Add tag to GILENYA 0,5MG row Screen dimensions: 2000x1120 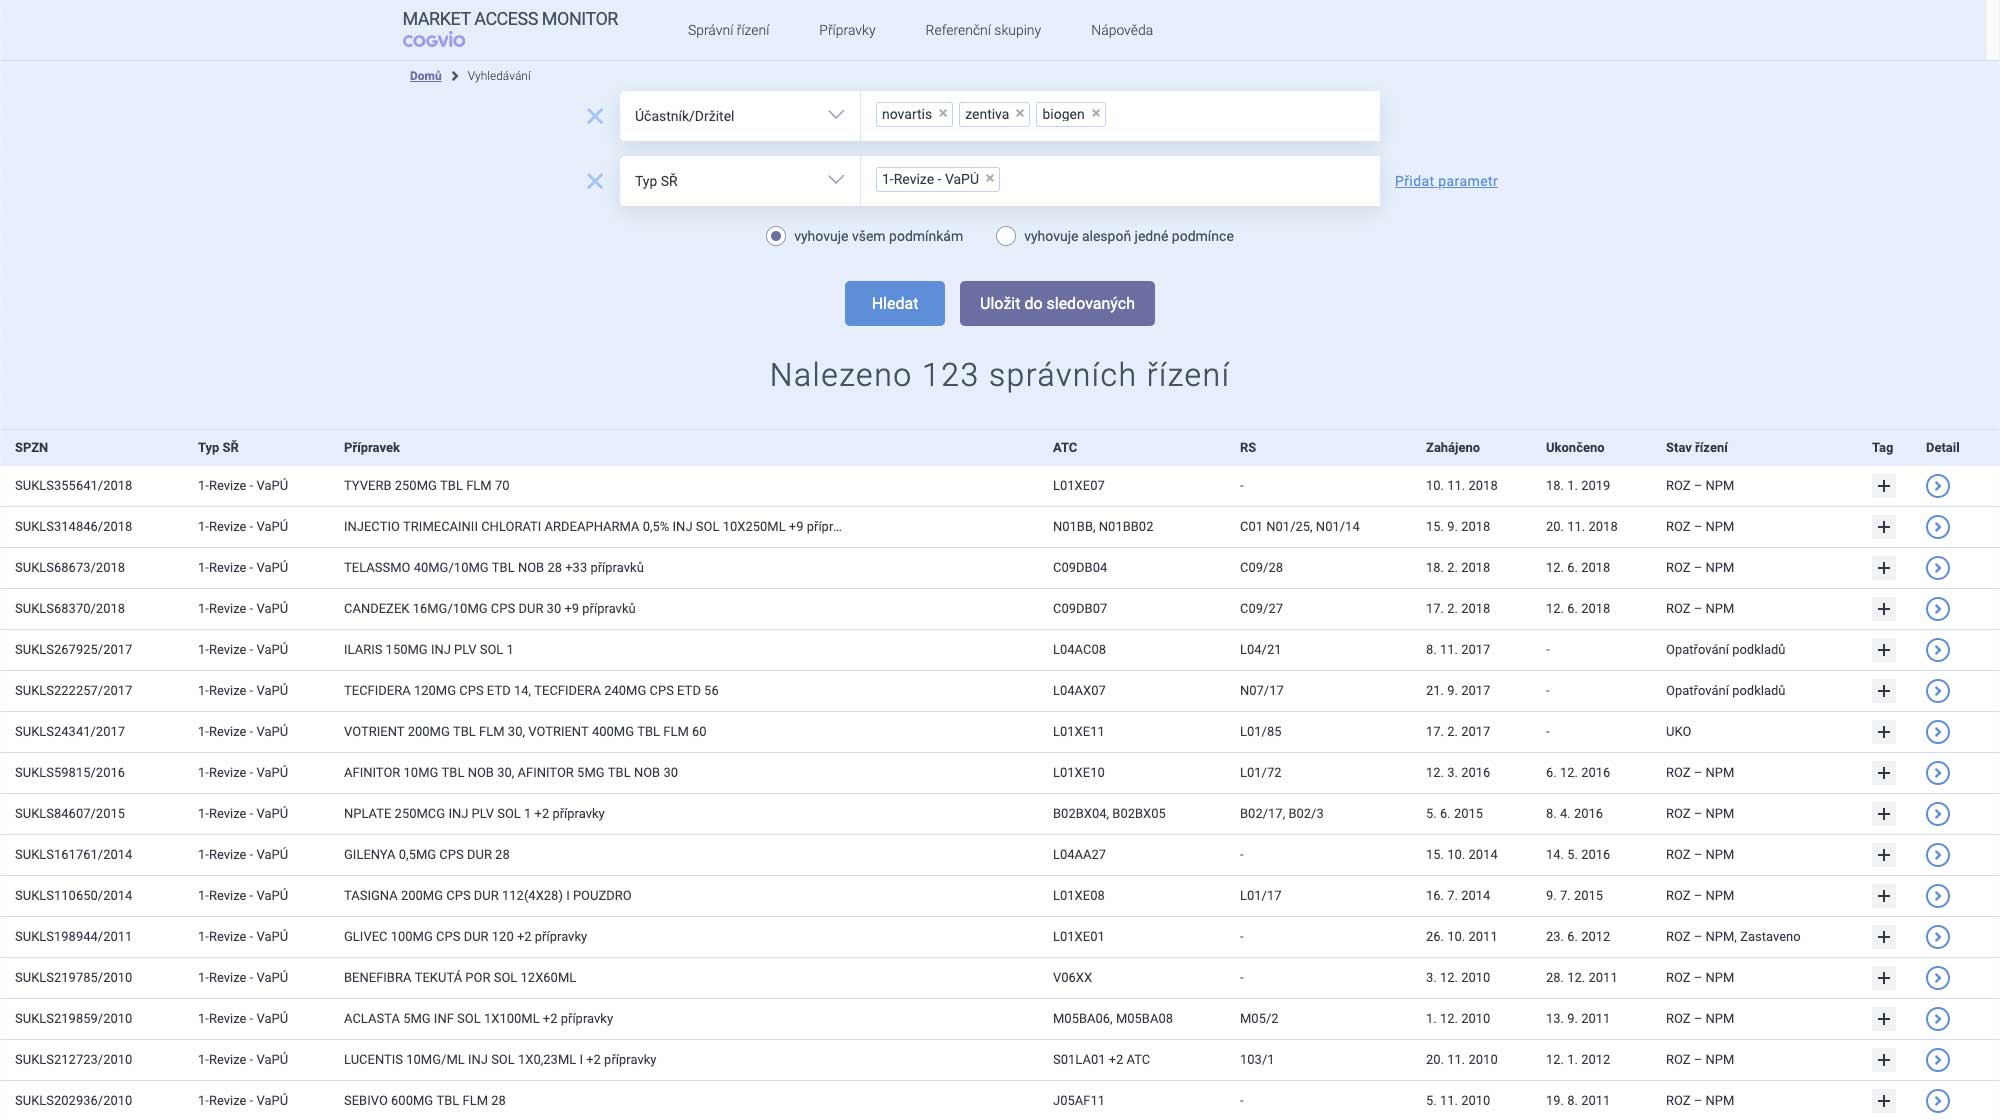[1883, 855]
